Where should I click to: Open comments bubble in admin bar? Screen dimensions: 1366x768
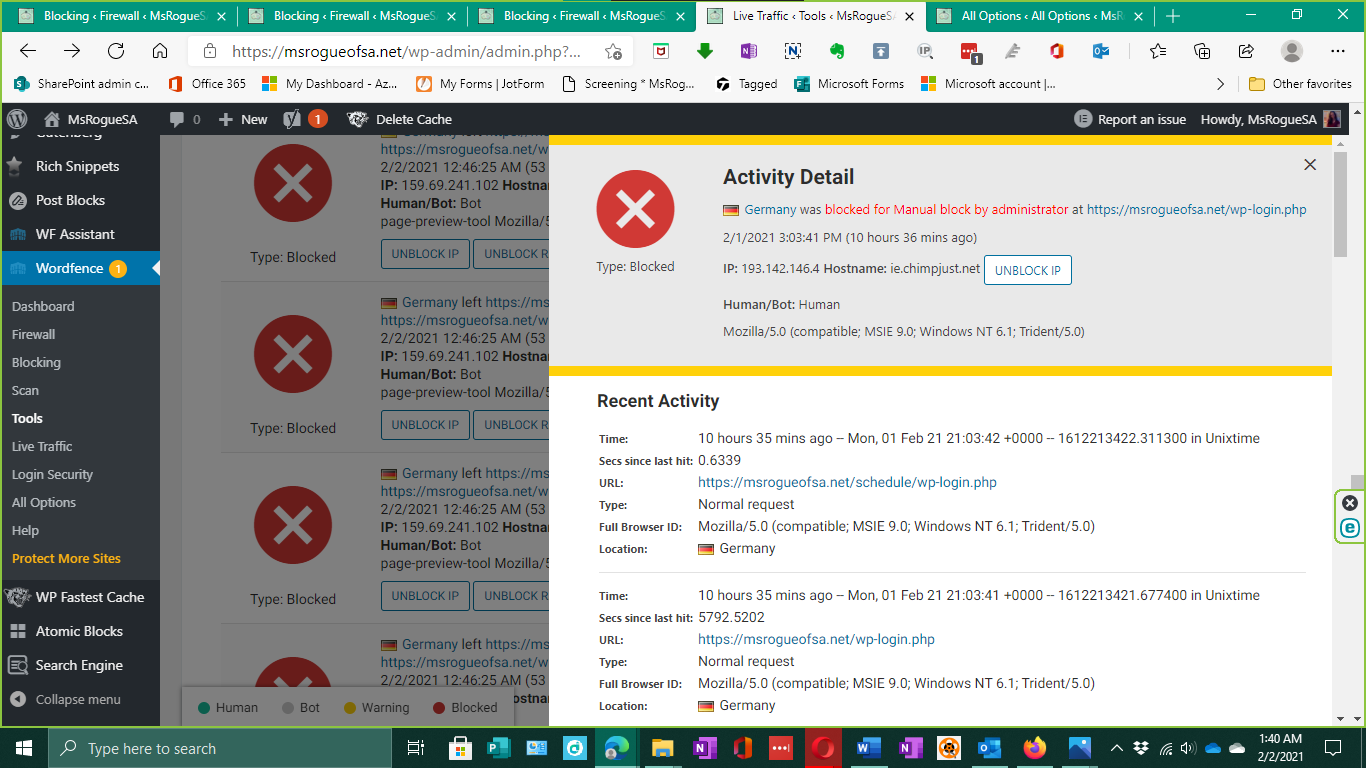(184, 119)
